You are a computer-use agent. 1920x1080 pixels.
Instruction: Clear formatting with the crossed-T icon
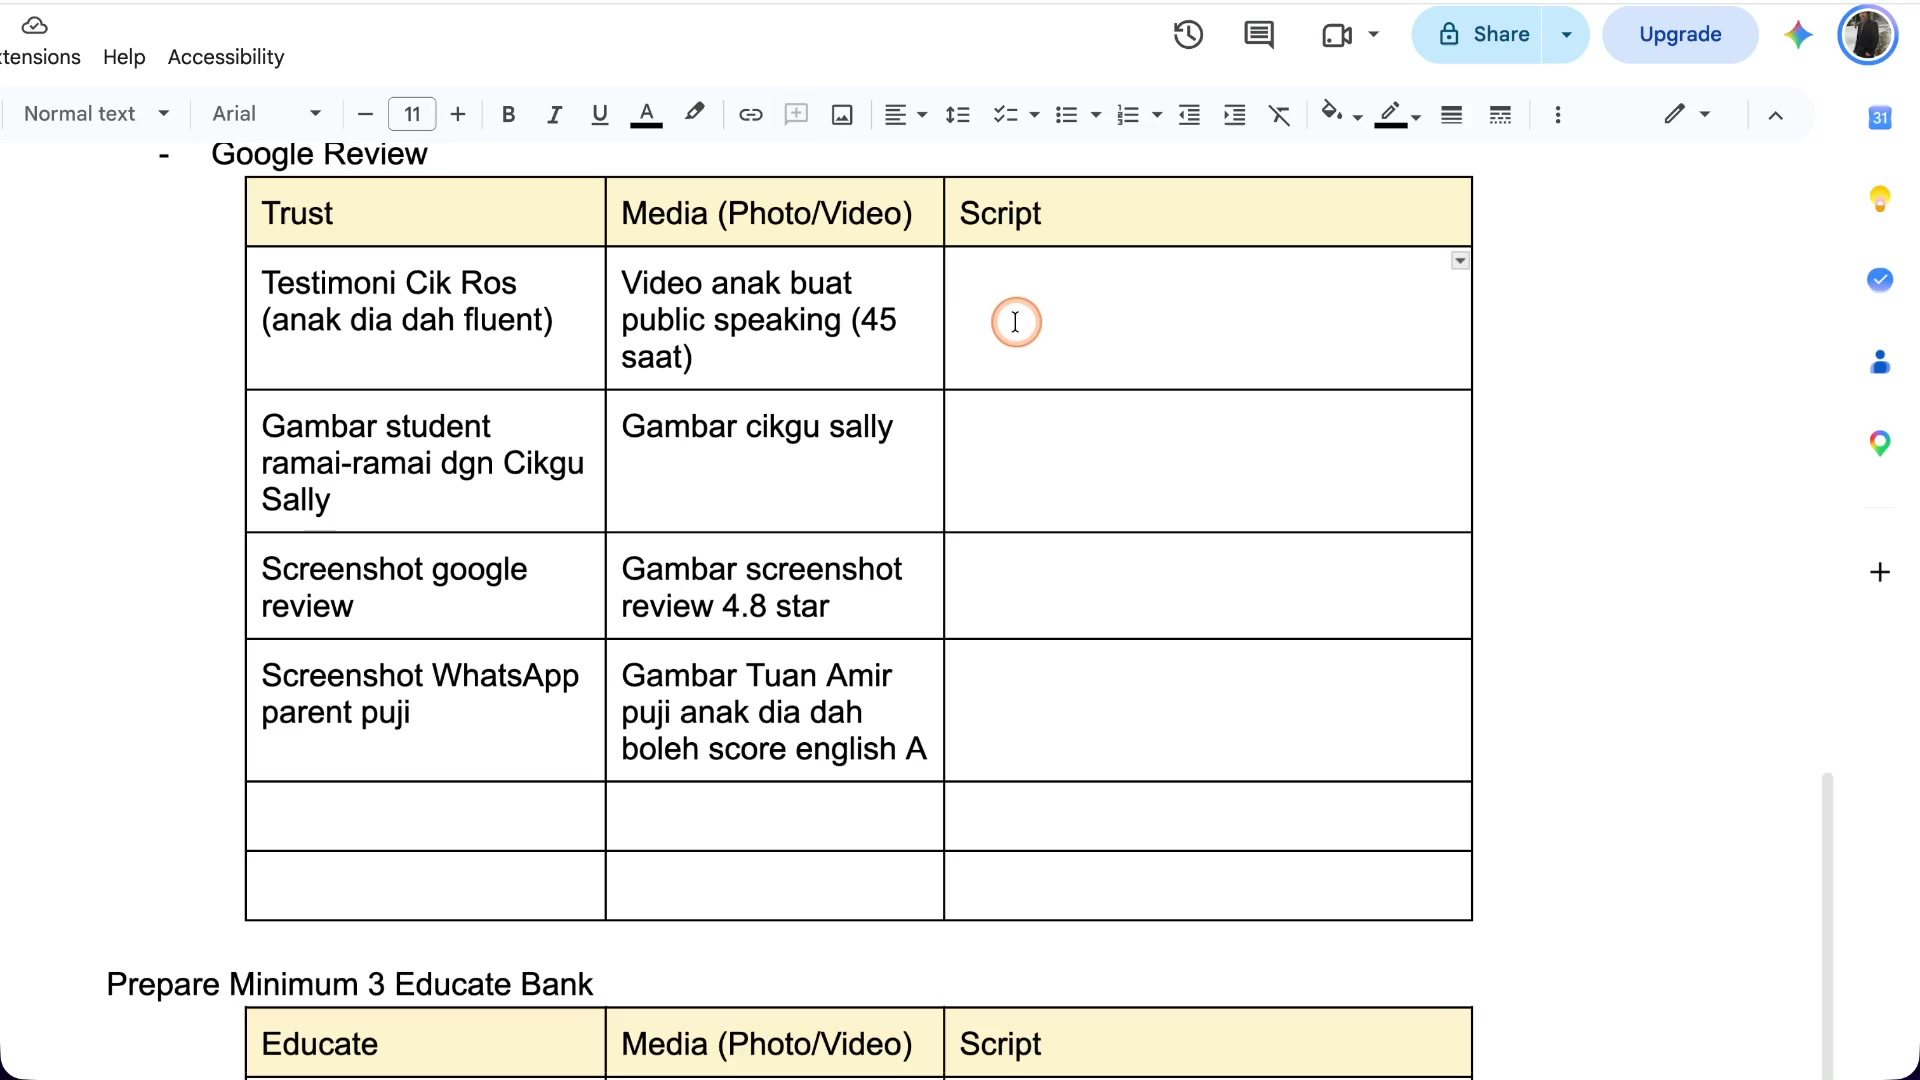1280,115
